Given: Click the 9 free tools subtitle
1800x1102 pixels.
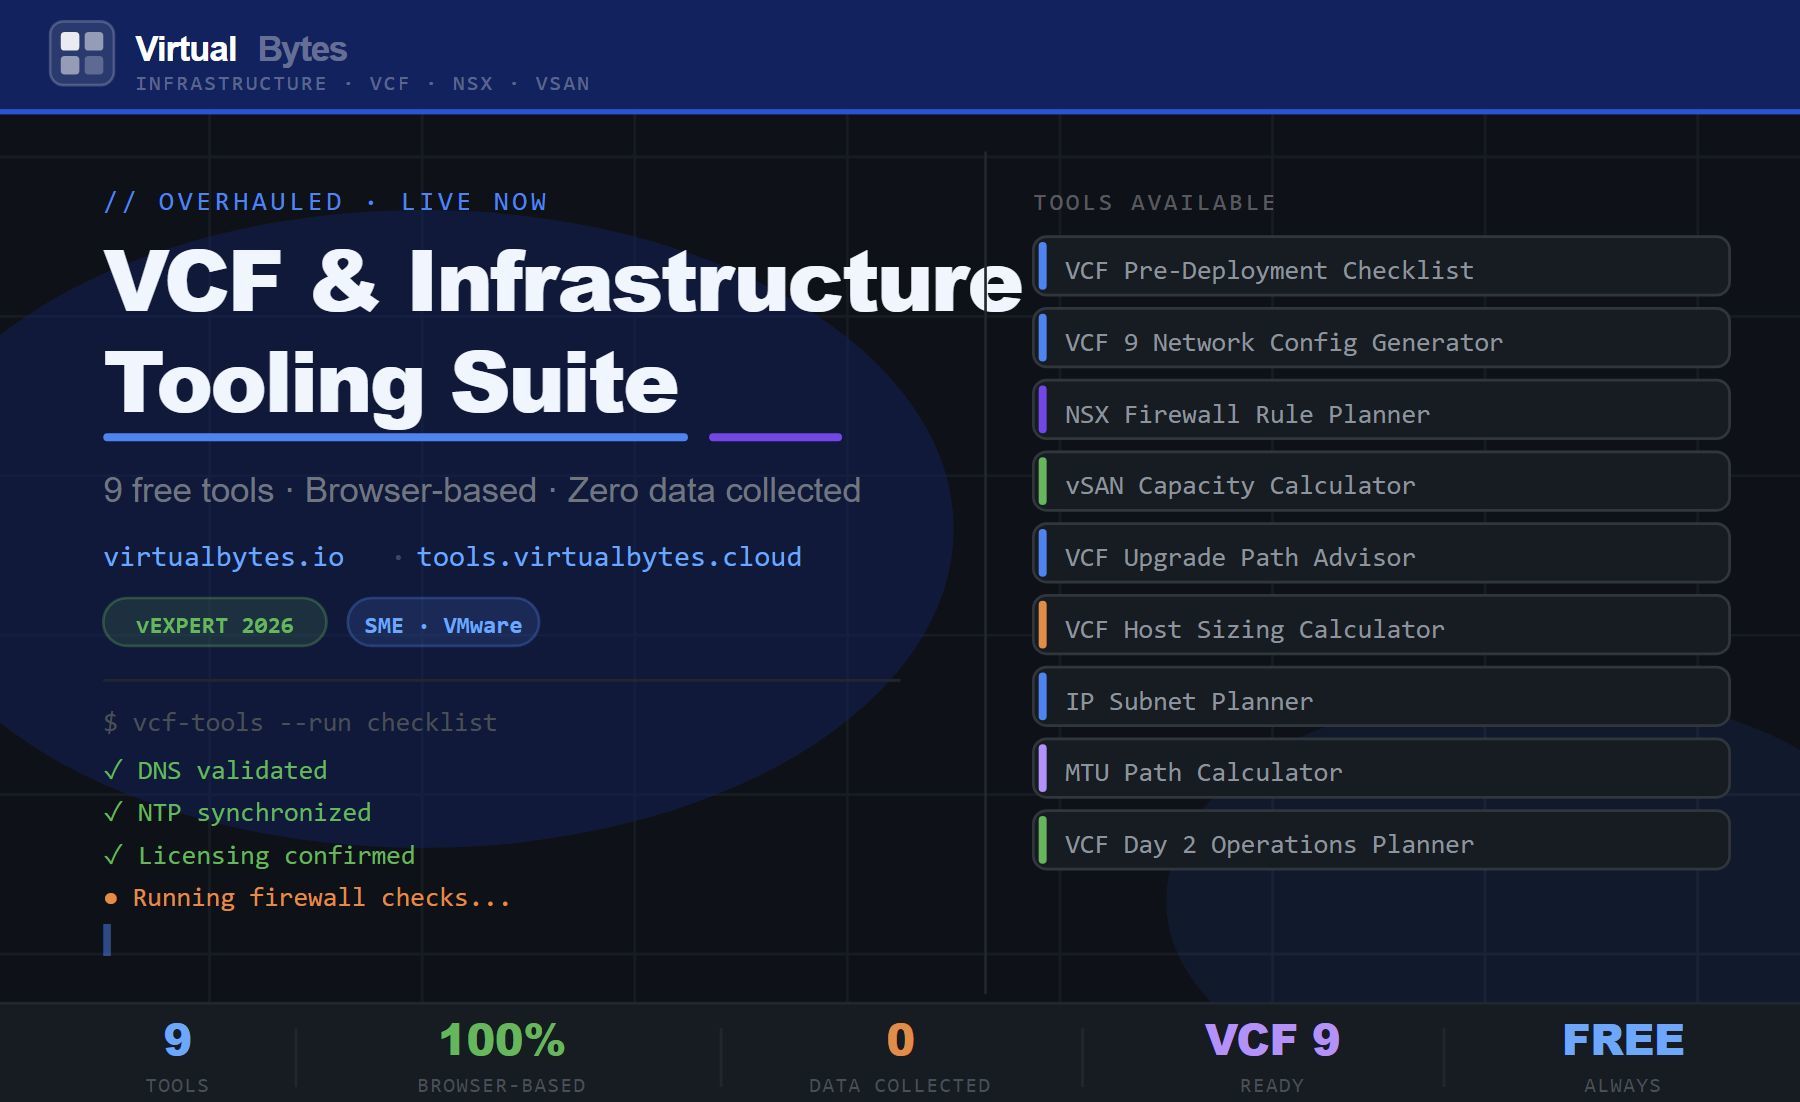Looking at the screenshot, I should coord(482,490).
